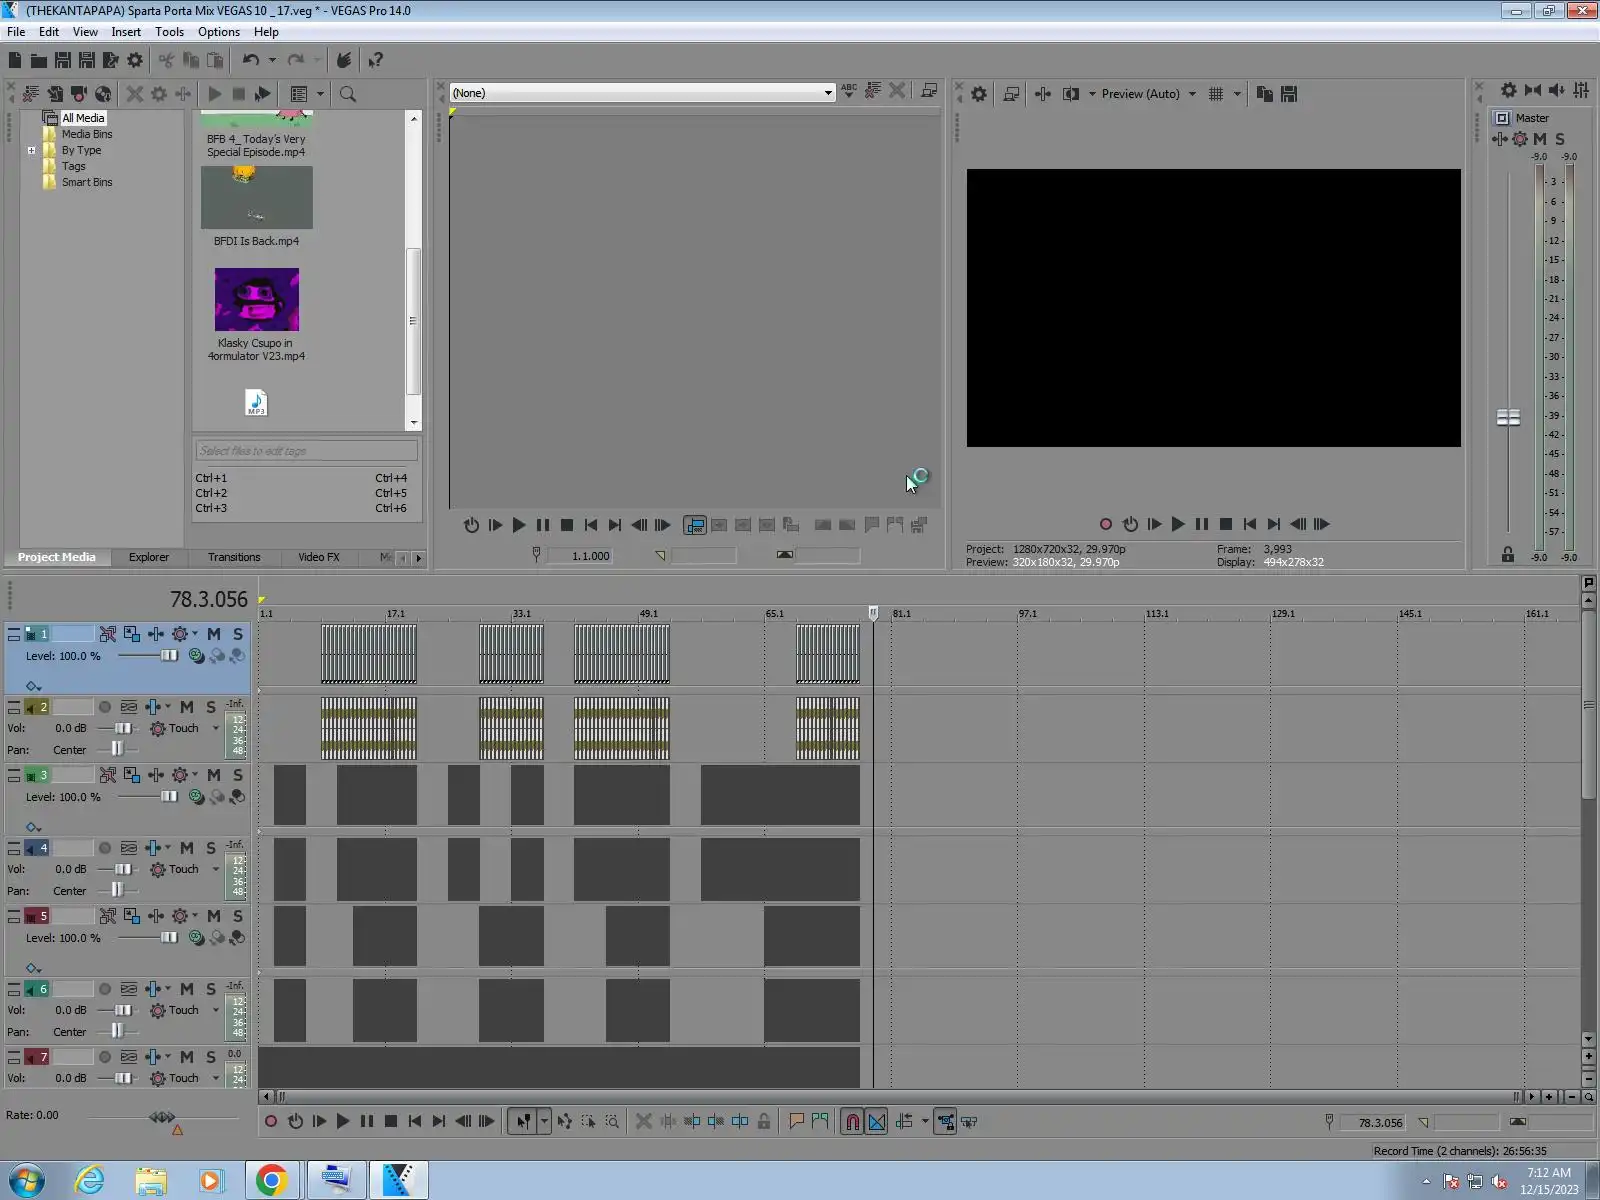The width and height of the screenshot is (1600, 1200).
Task: Stop playback in Video Preview transport
Action: pyautogui.click(x=1226, y=524)
